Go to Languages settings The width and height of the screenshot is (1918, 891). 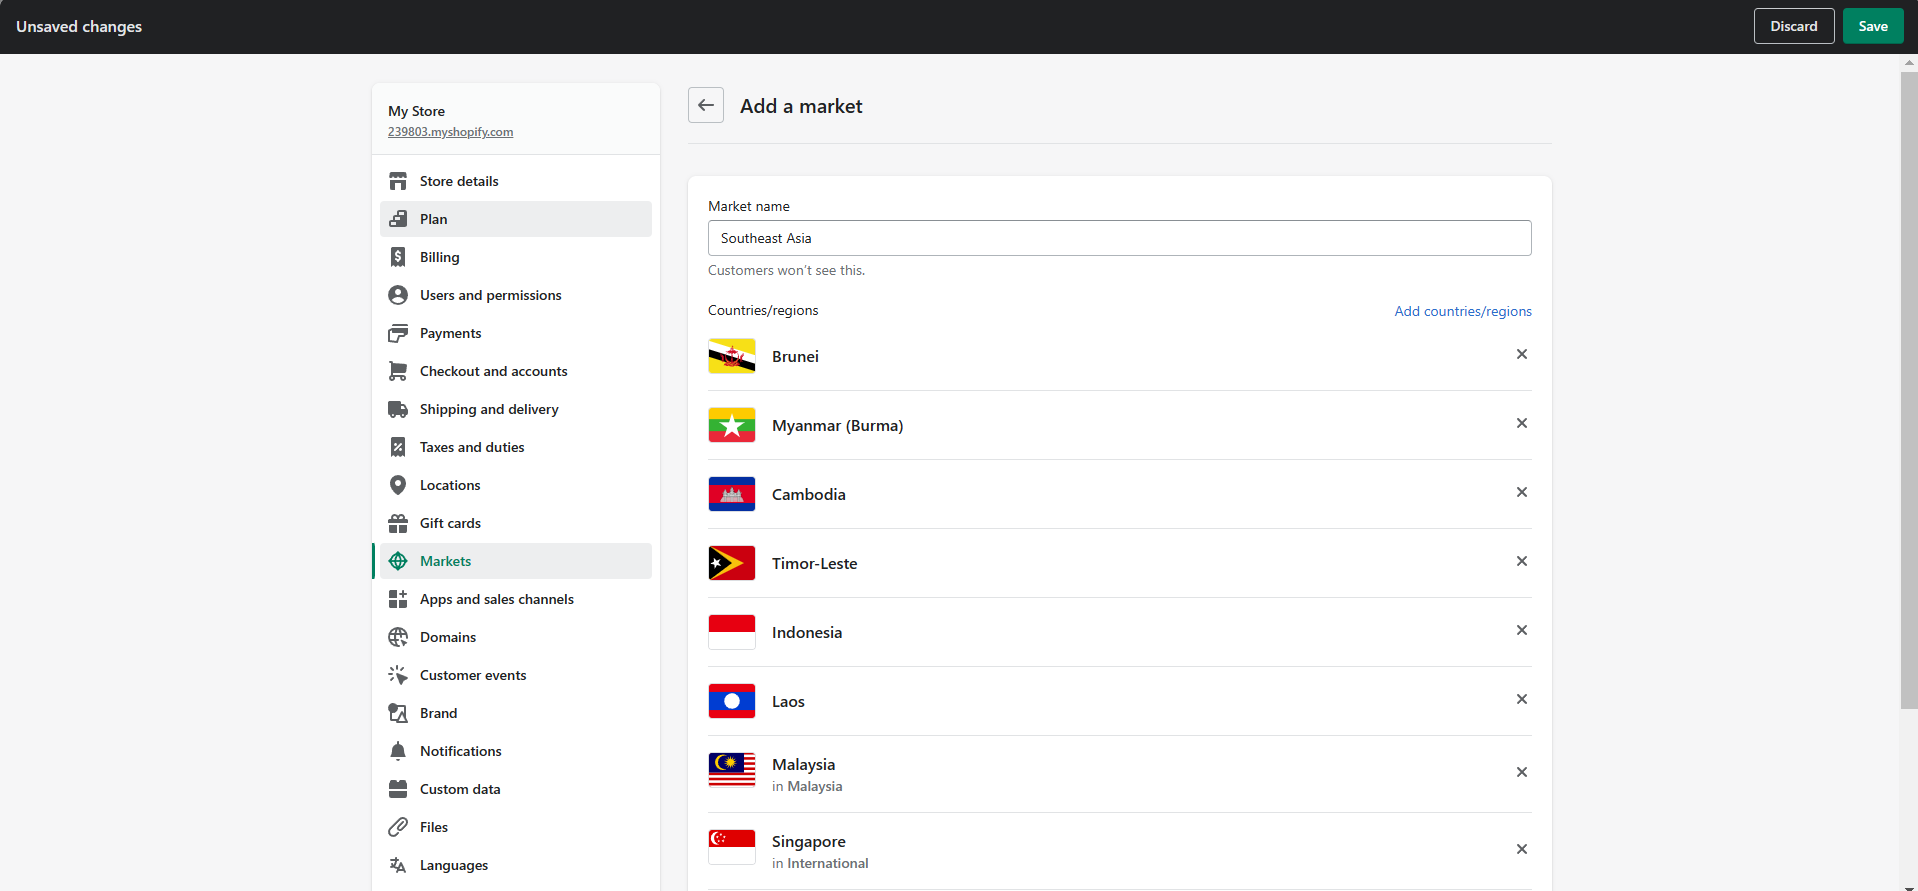(516, 865)
